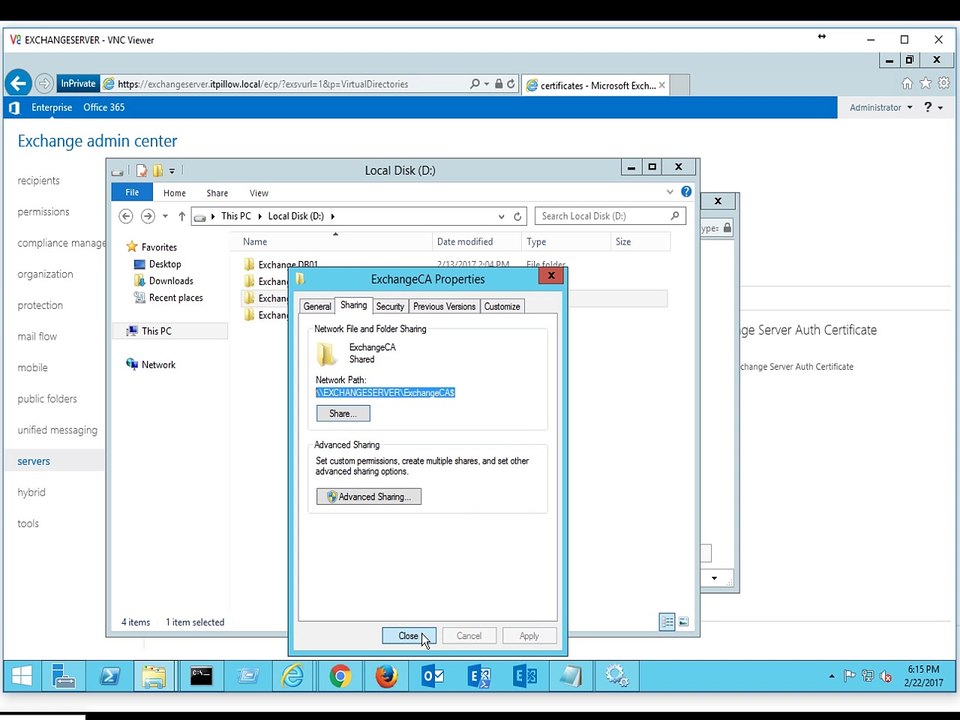Open Firefox from the taskbar

click(386, 676)
